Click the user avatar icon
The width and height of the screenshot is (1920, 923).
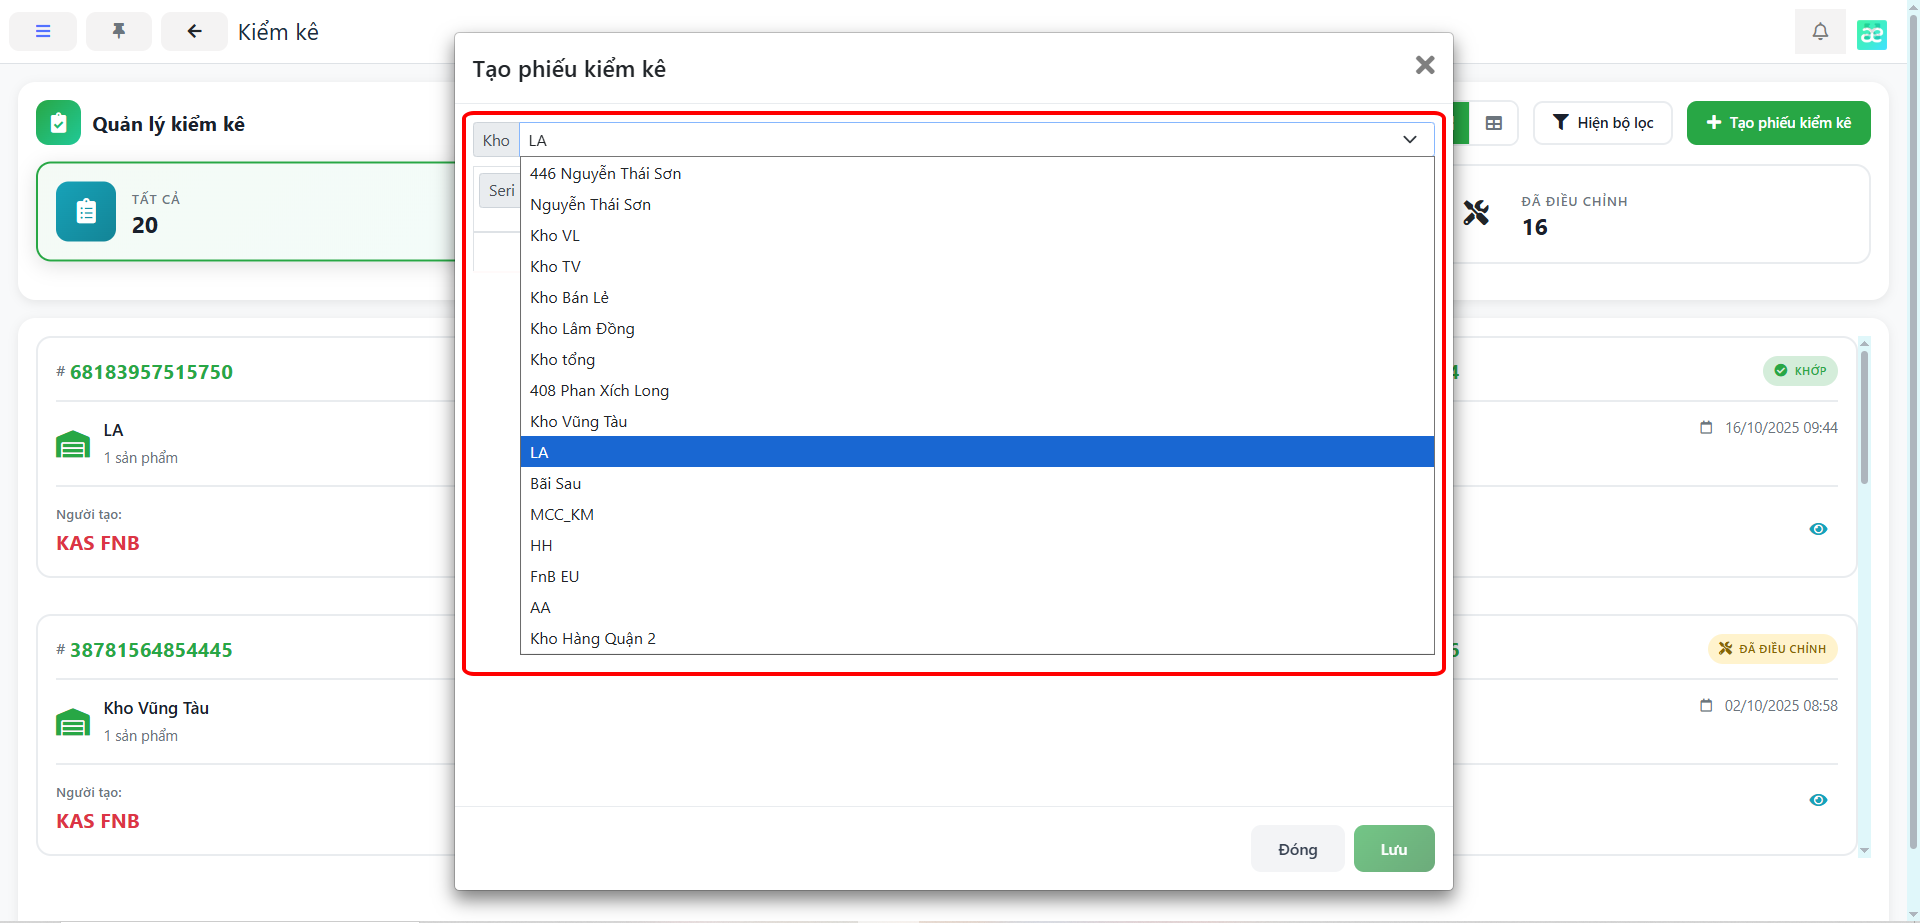coord(1871,34)
